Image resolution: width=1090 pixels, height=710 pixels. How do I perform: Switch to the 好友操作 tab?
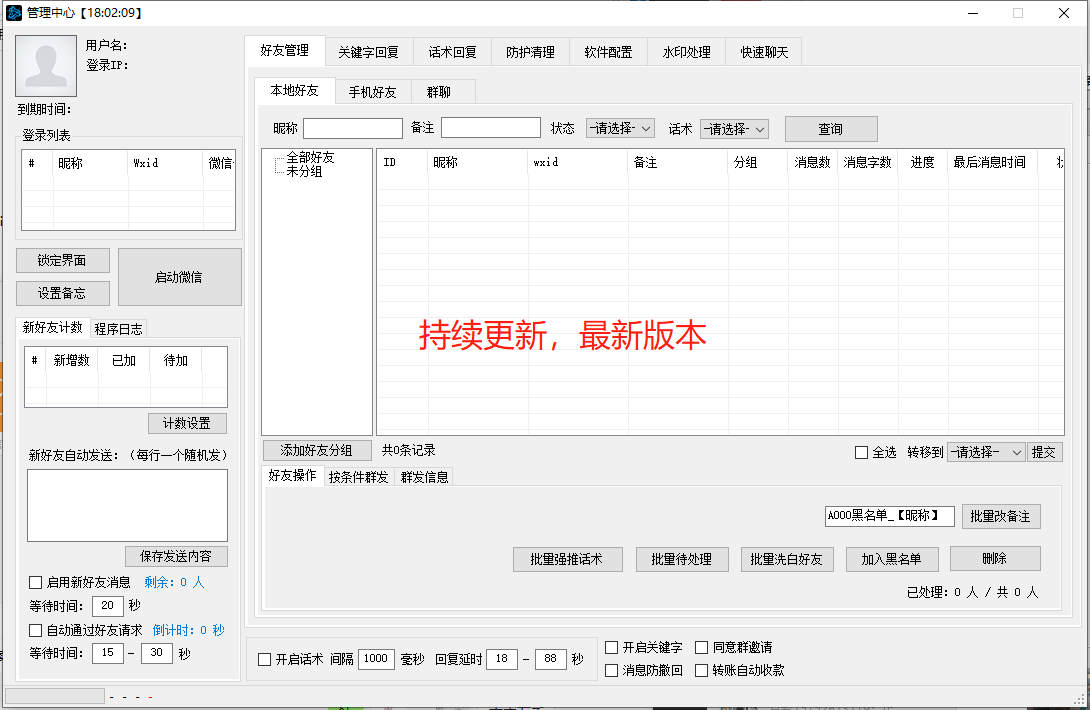(x=293, y=475)
